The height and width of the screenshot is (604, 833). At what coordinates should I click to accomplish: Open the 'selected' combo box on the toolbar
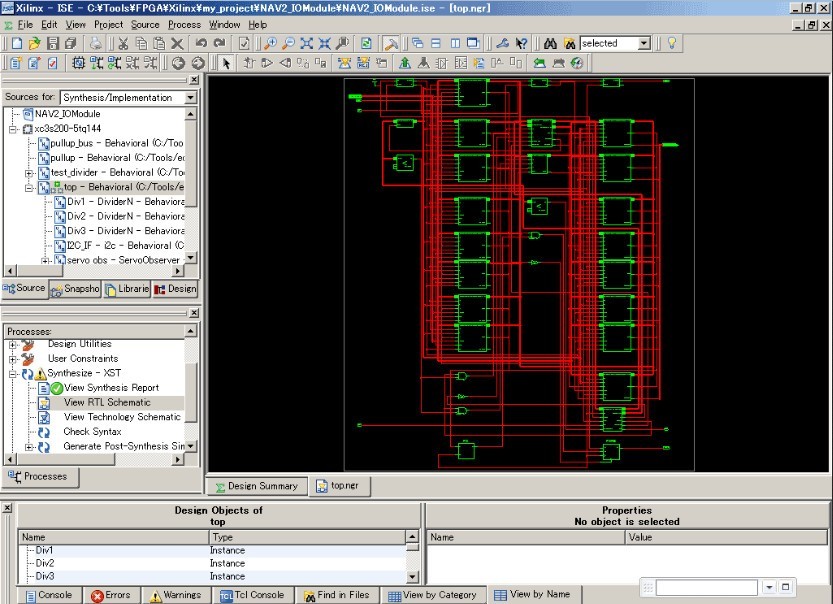click(x=644, y=43)
